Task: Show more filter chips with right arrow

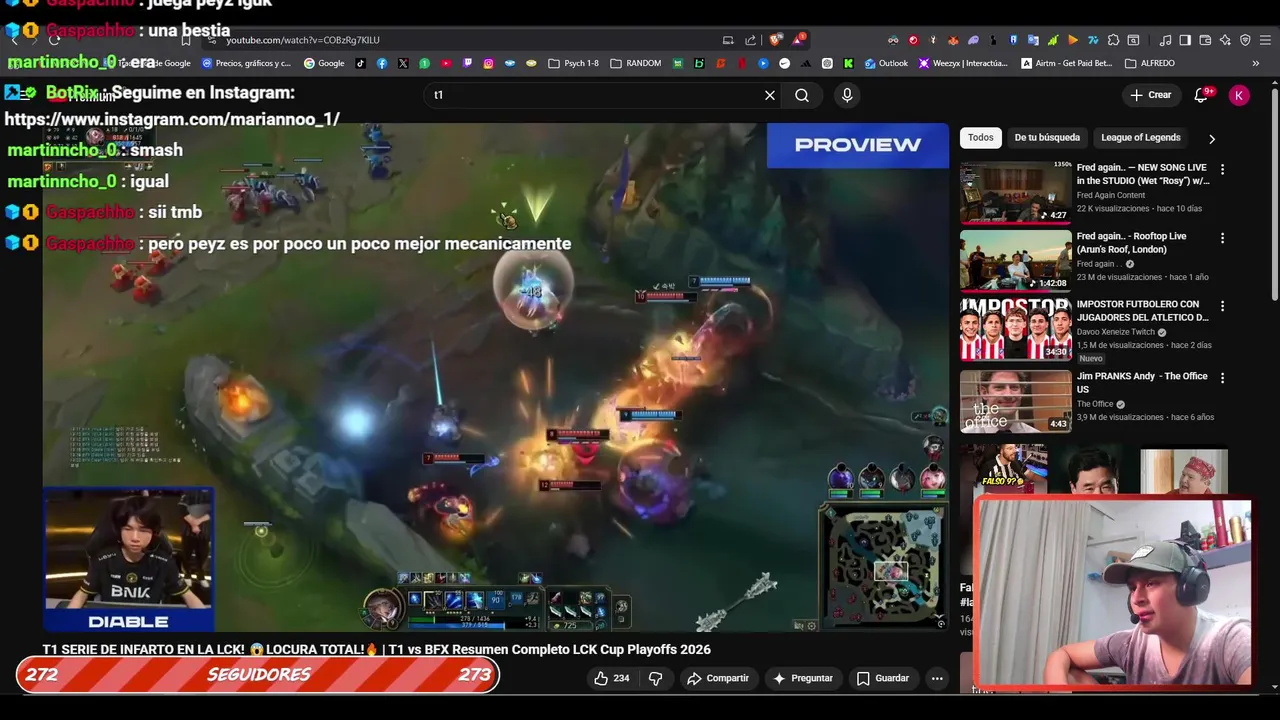Action: (1212, 139)
